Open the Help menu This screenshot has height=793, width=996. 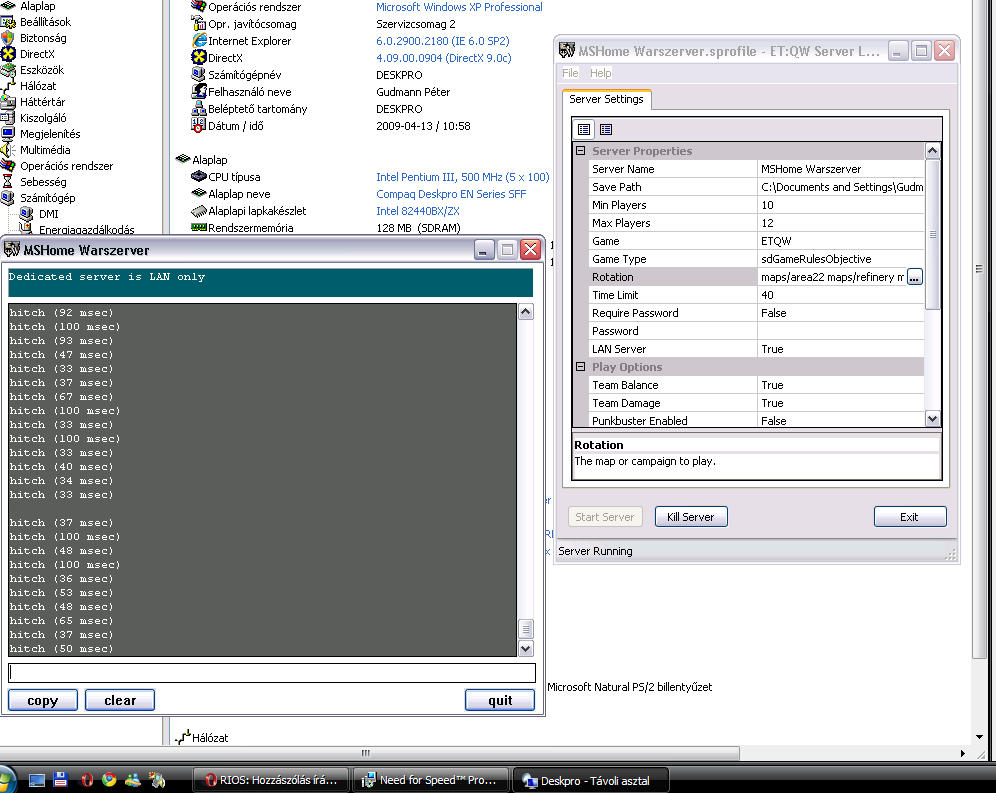click(x=600, y=73)
